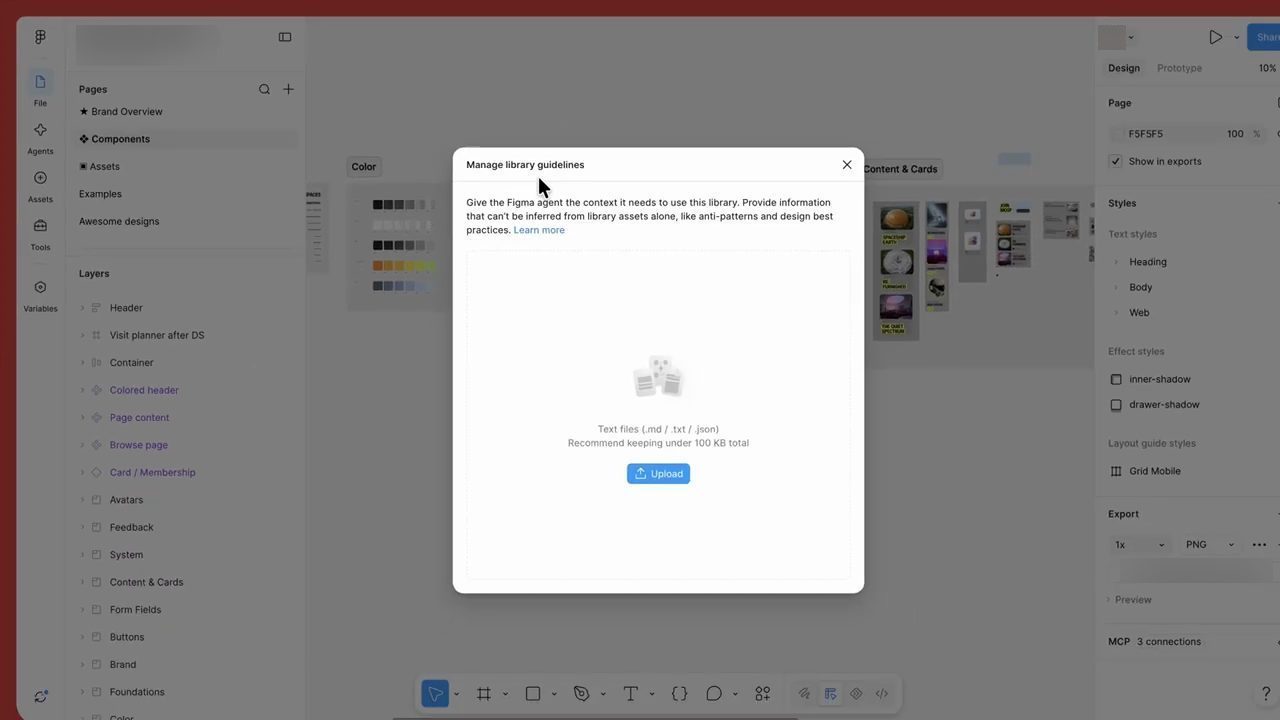Open the export scale 1x dropdown
The width and height of the screenshot is (1280, 720).
(x=1140, y=545)
